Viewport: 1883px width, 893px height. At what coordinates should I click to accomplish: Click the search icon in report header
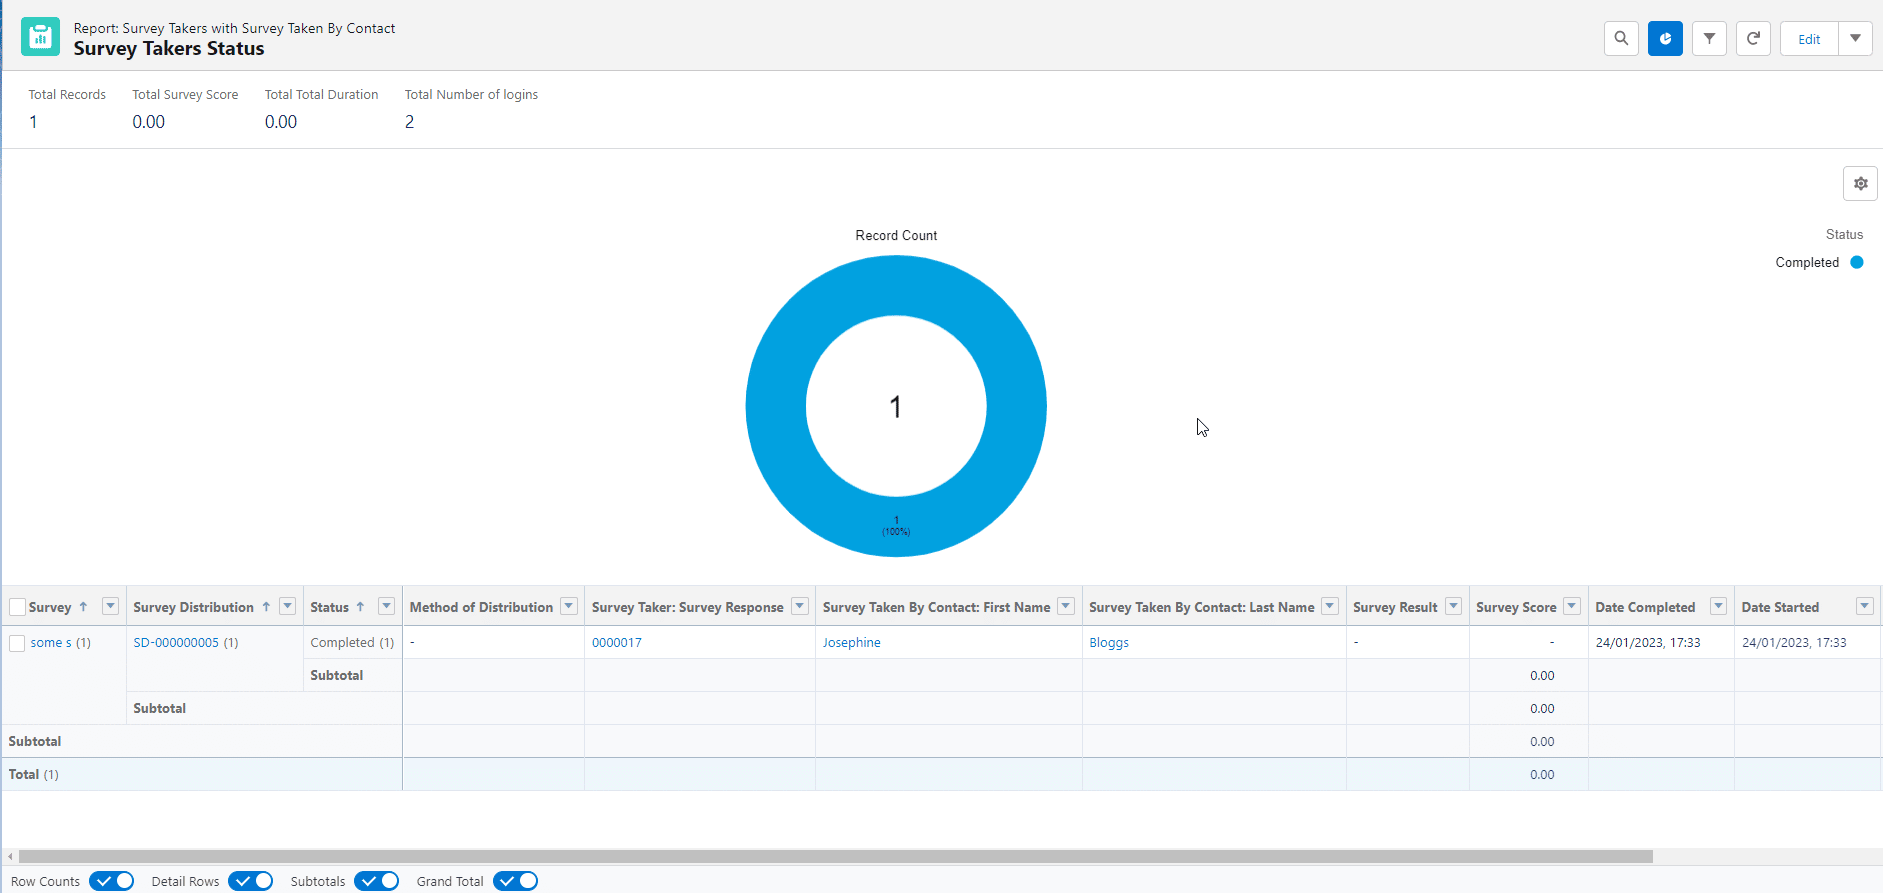[x=1621, y=39]
